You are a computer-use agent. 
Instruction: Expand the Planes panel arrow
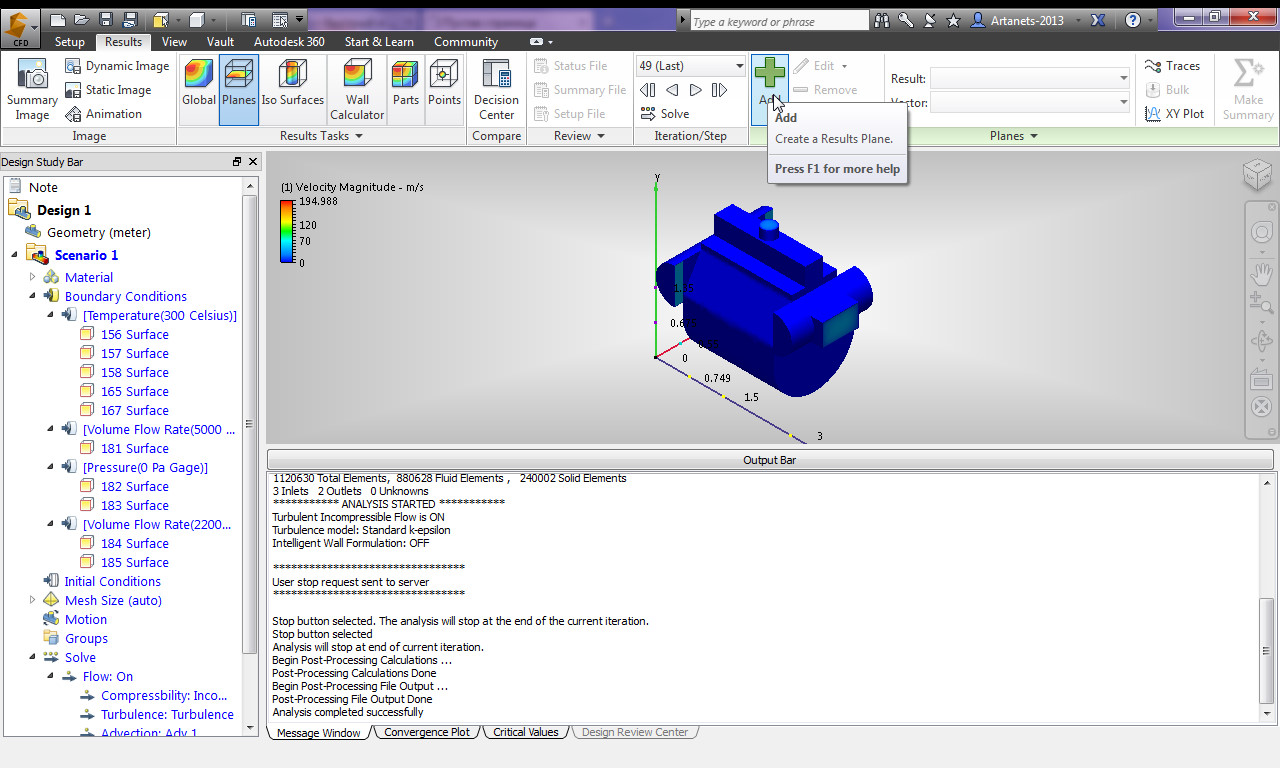click(1033, 136)
